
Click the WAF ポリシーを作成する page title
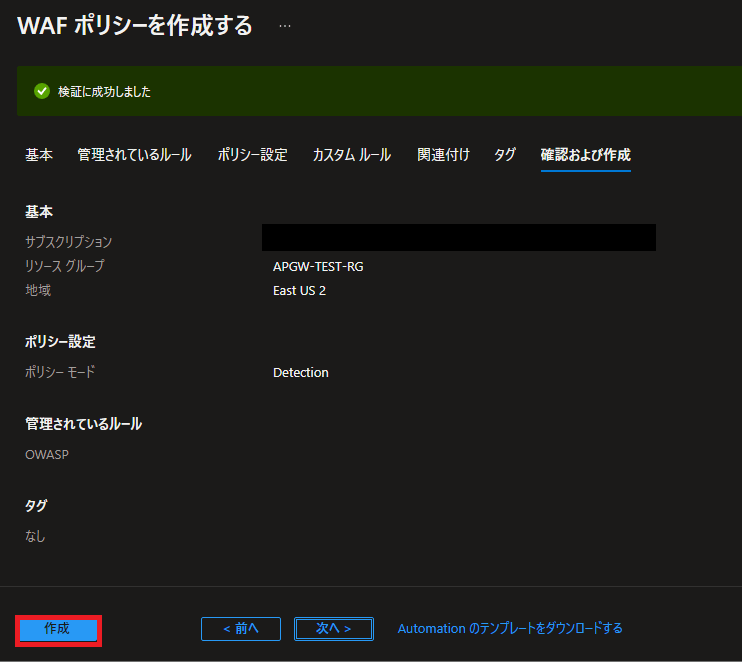pyautogui.click(x=135, y=25)
